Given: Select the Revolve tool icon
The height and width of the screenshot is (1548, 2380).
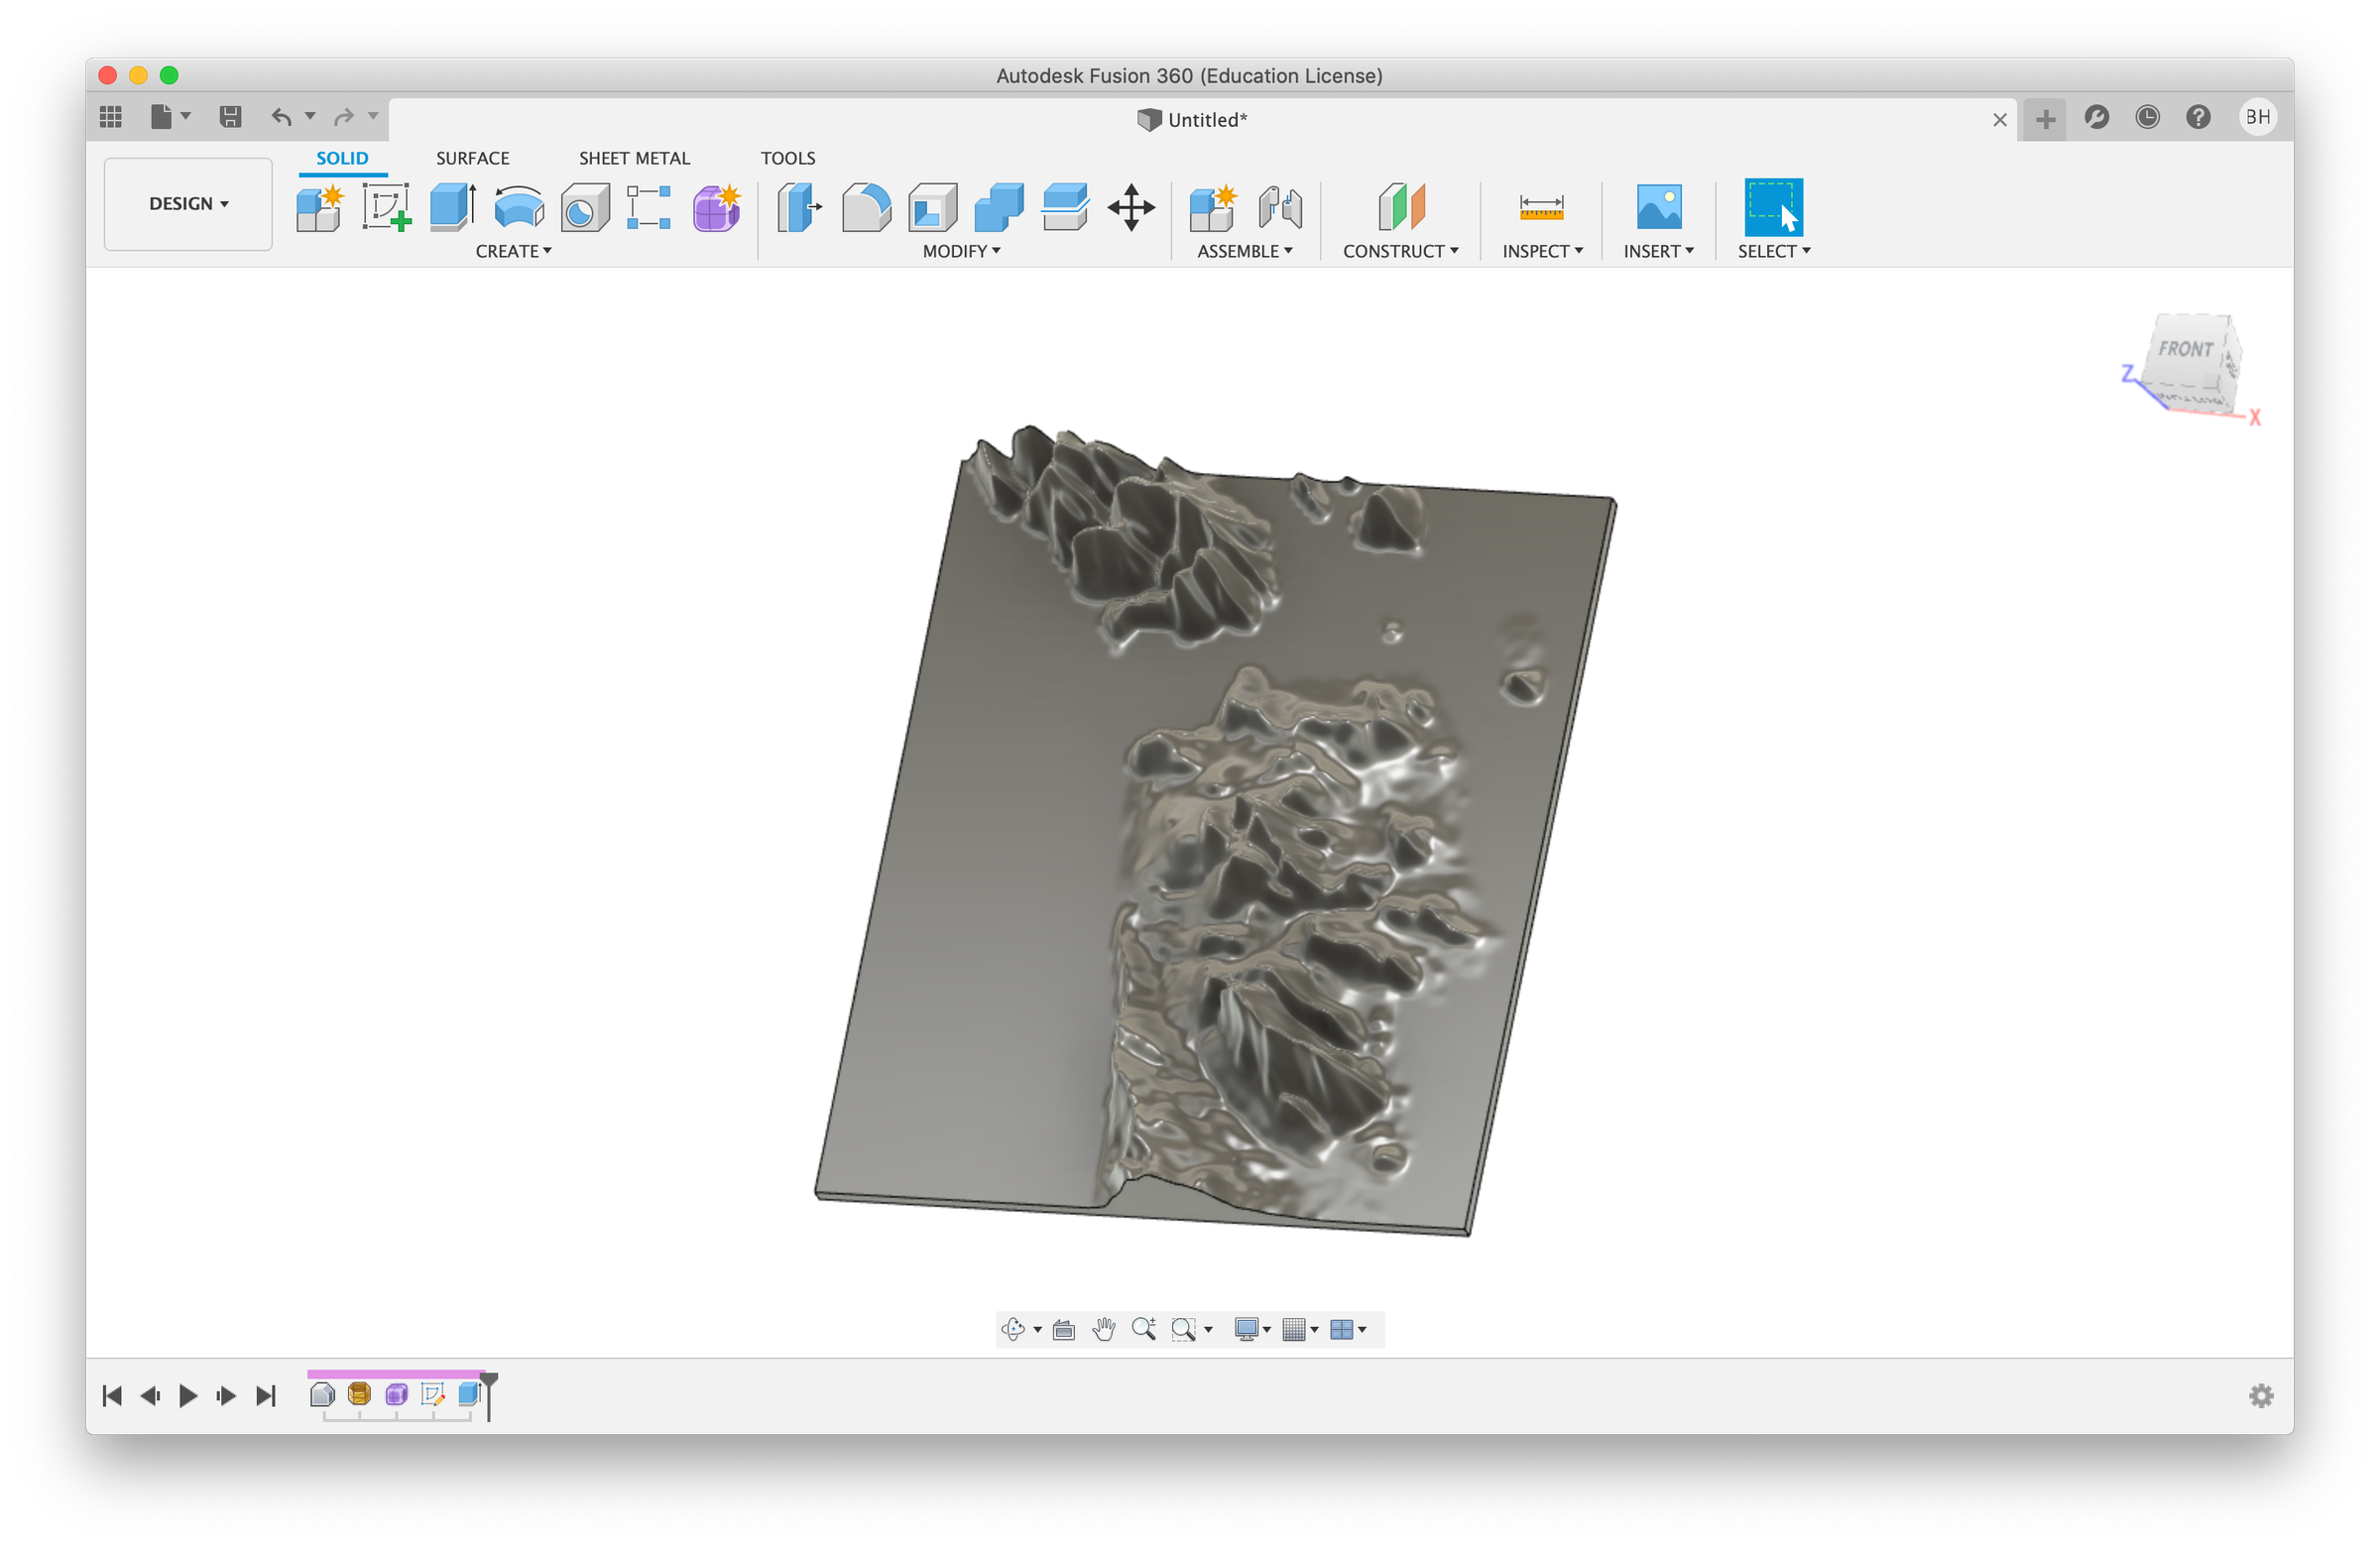Looking at the screenshot, I should [519, 208].
